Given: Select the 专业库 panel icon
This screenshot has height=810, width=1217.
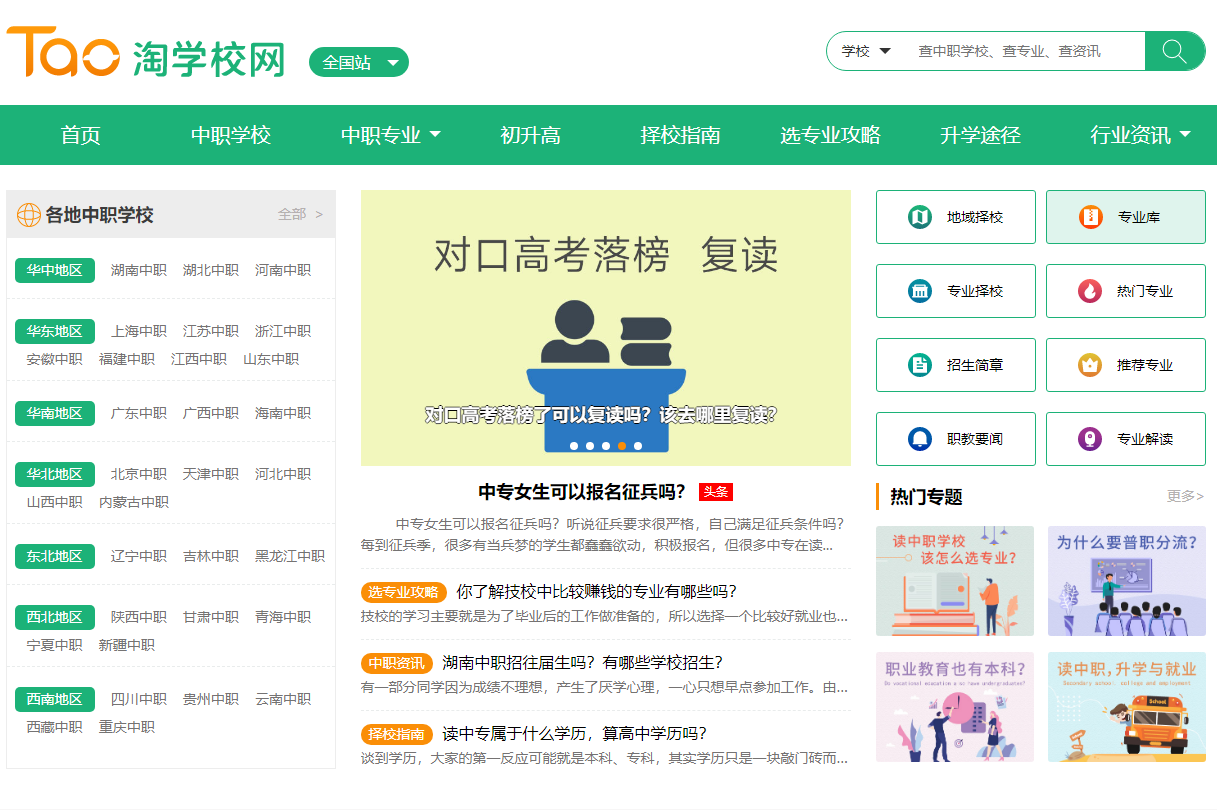Looking at the screenshot, I should click(x=1090, y=216).
